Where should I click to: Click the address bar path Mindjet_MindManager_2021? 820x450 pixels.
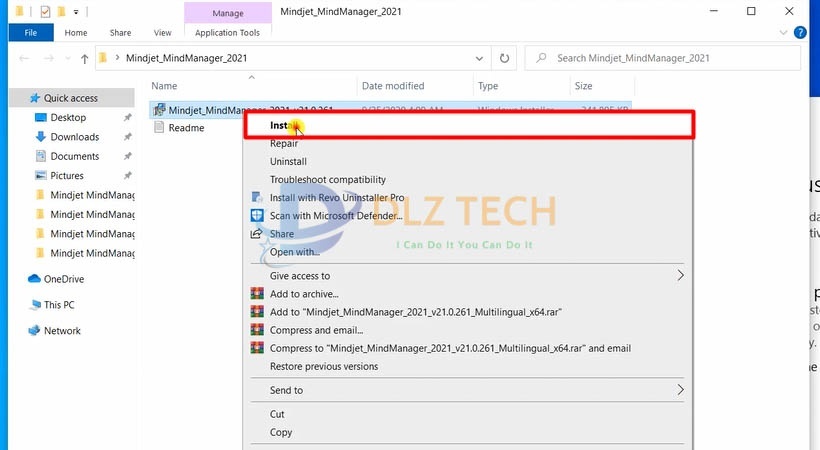[186, 58]
